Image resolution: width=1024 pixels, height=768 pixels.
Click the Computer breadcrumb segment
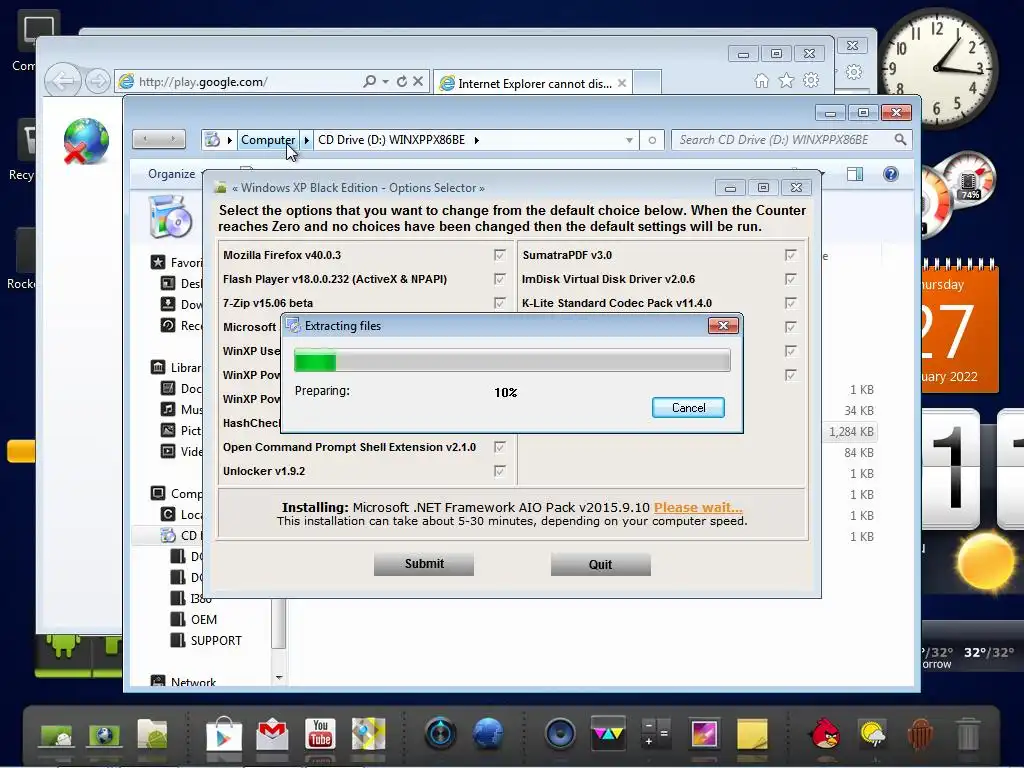[268, 140]
